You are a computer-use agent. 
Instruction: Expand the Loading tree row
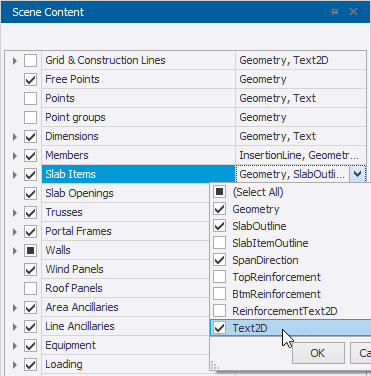click(15, 365)
